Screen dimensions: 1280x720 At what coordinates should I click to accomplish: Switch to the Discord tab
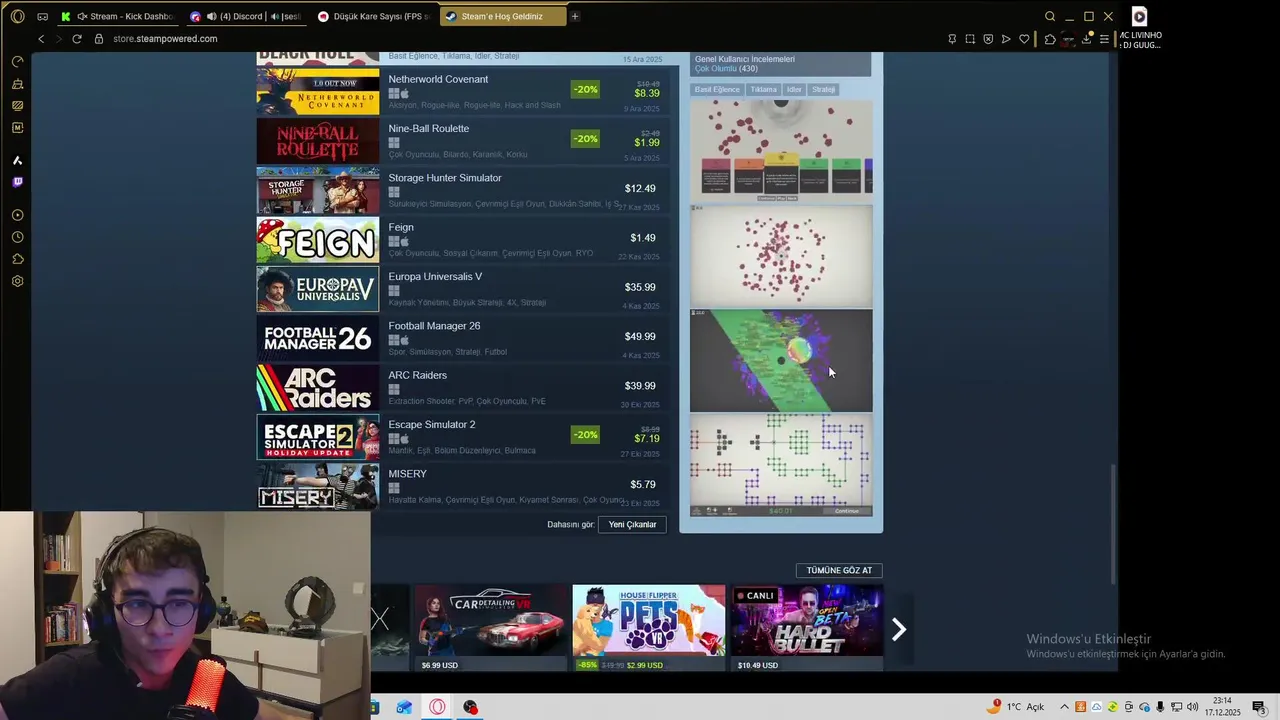245,16
